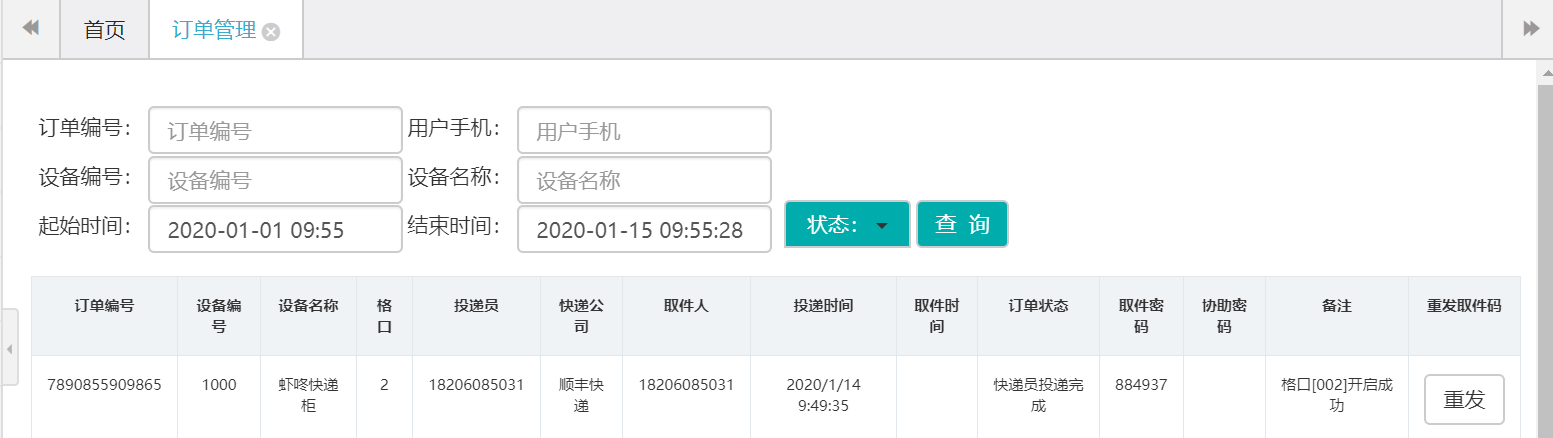The height and width of the screenshot is (438, 1553).
Task: Open the 结束时间 date picker field
Action: (644, 230)
